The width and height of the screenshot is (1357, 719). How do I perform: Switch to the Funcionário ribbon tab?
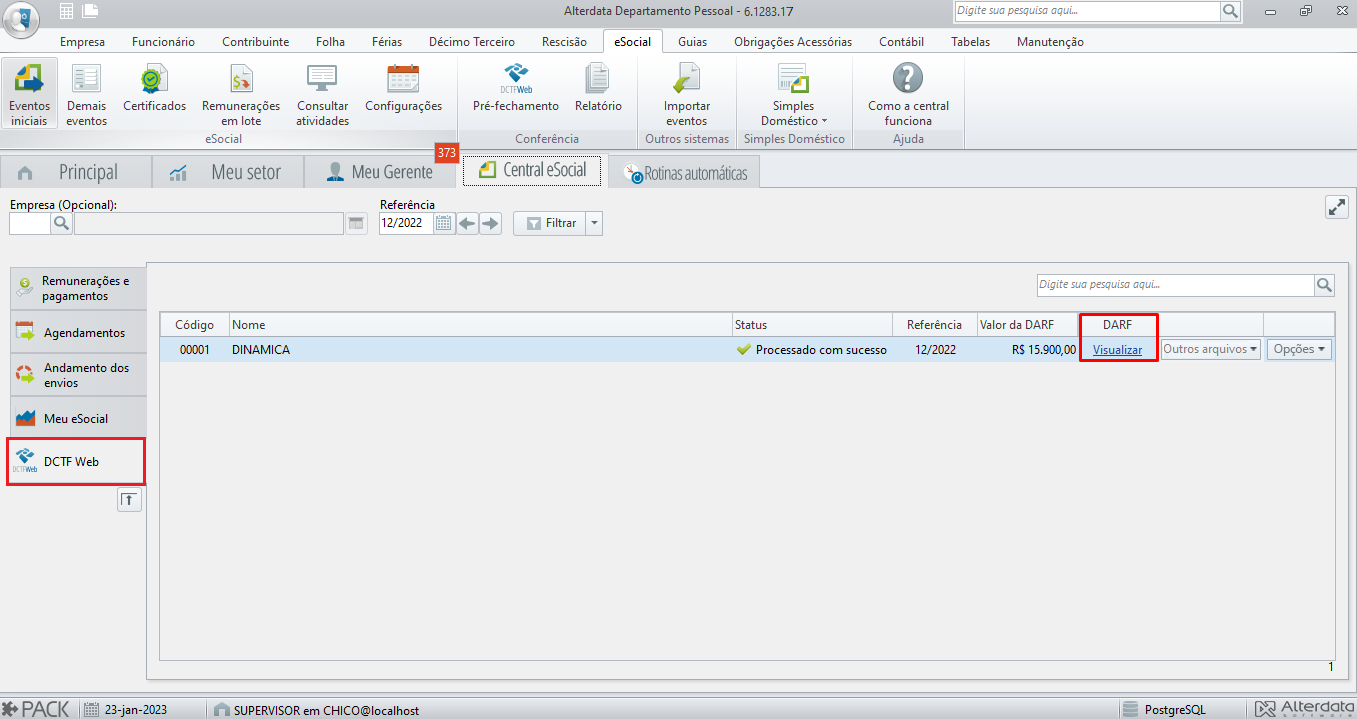point(163,42)
